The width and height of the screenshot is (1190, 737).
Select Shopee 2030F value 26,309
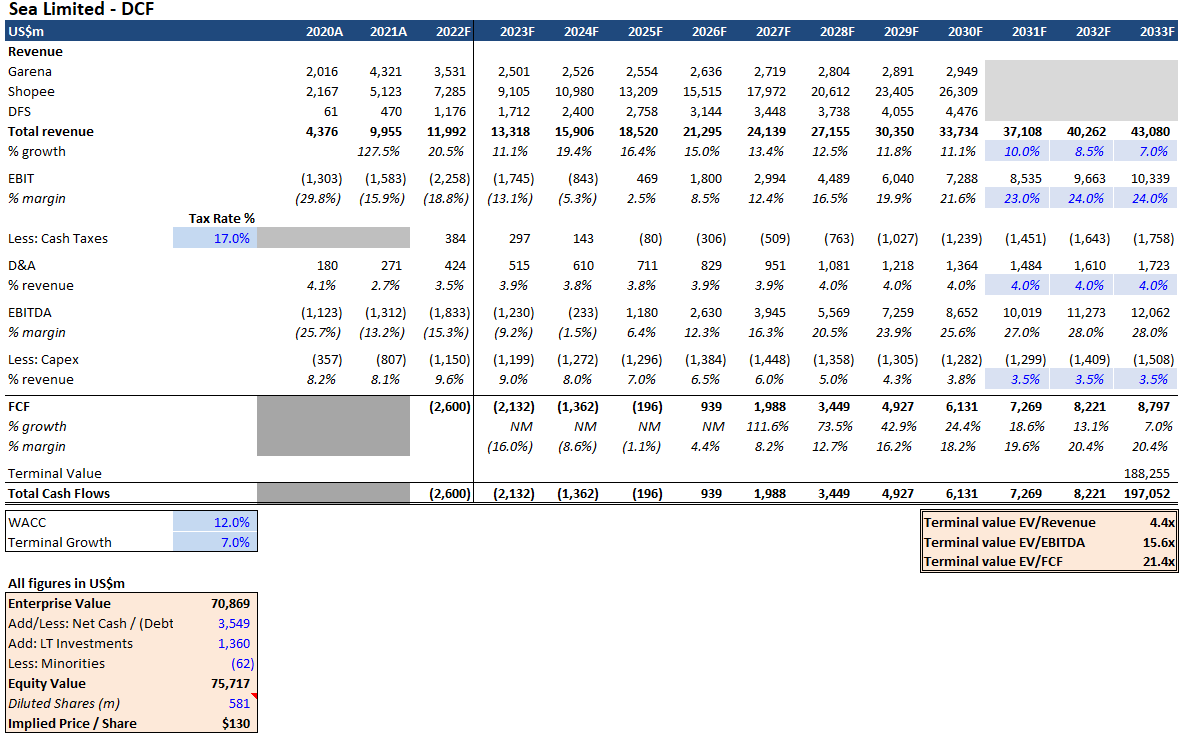click(x=959, y=91)
